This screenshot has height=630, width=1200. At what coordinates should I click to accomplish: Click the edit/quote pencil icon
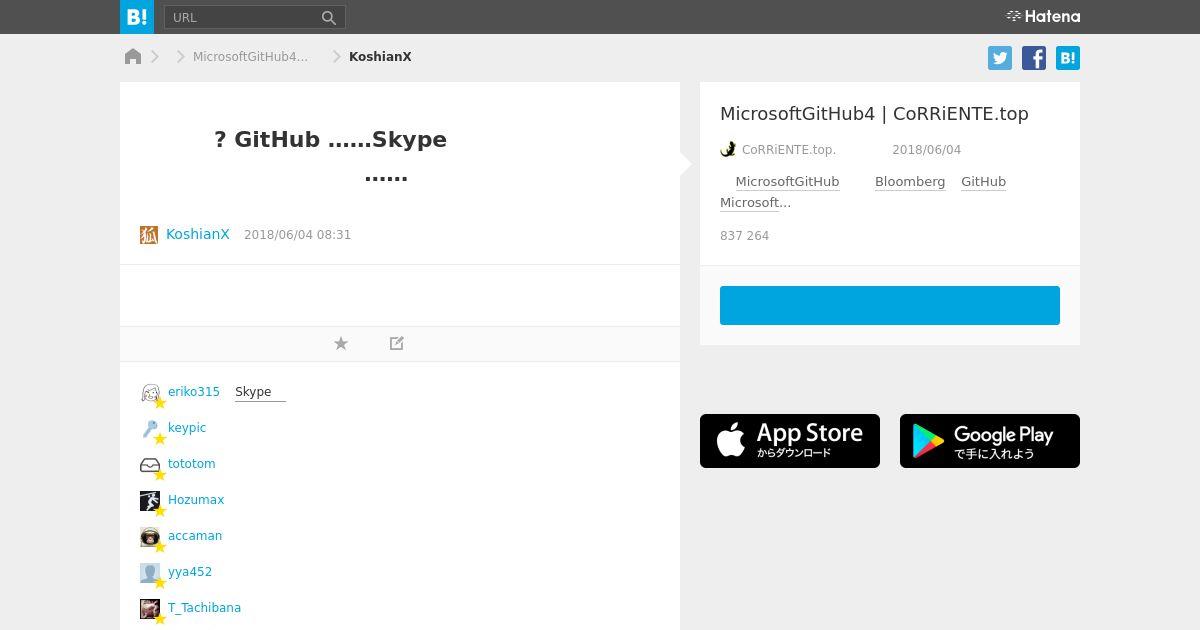coord(397,343)
